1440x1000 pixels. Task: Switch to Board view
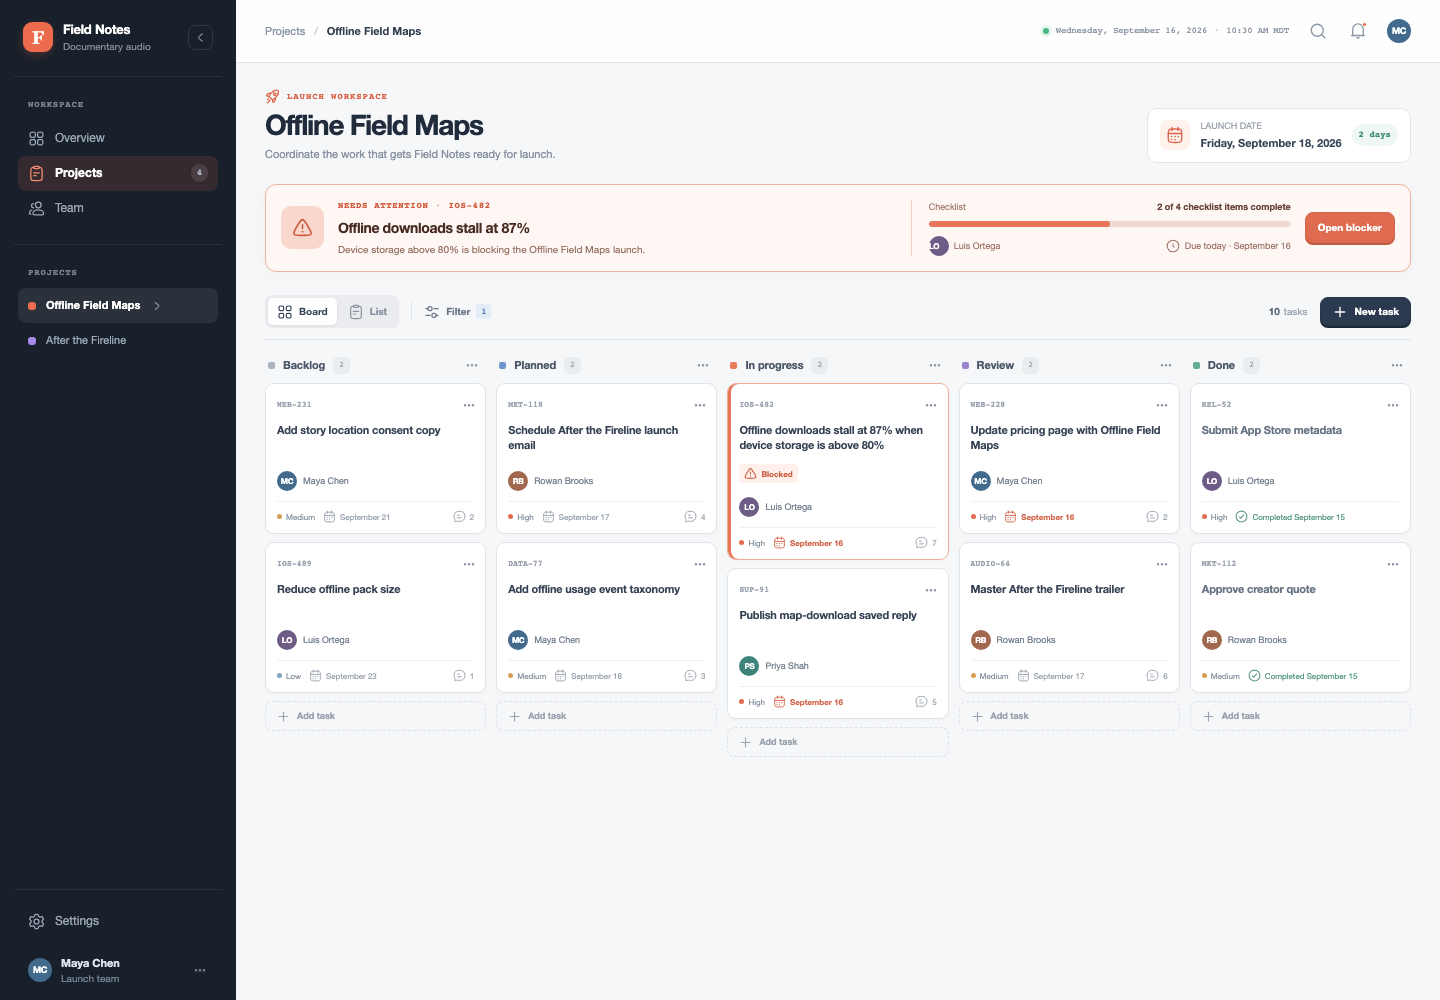[303, 312]
